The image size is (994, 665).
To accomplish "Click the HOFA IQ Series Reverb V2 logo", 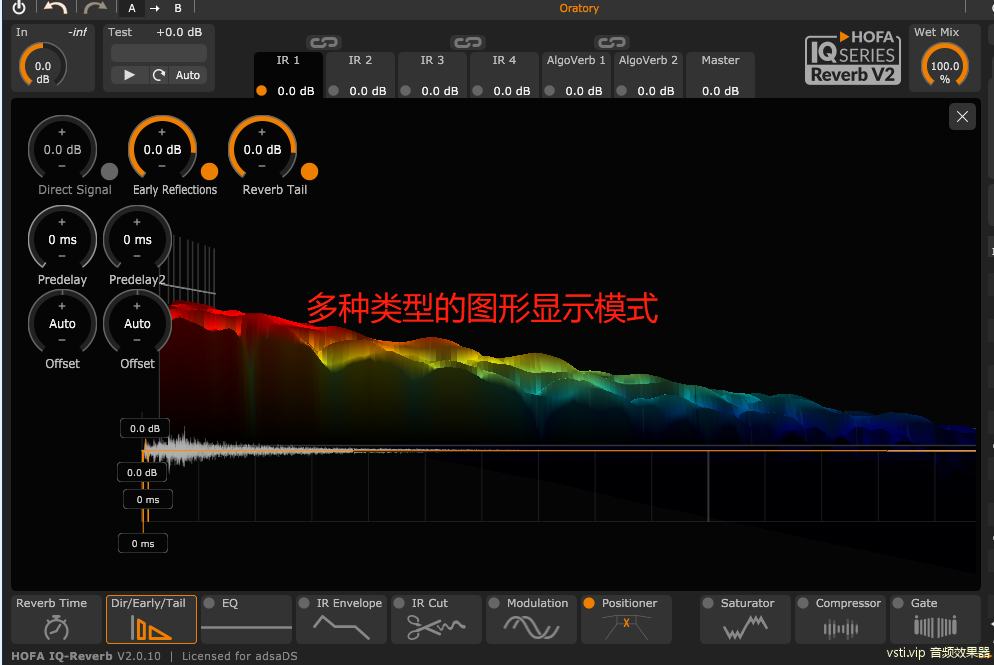I will (x=853, y=57).
